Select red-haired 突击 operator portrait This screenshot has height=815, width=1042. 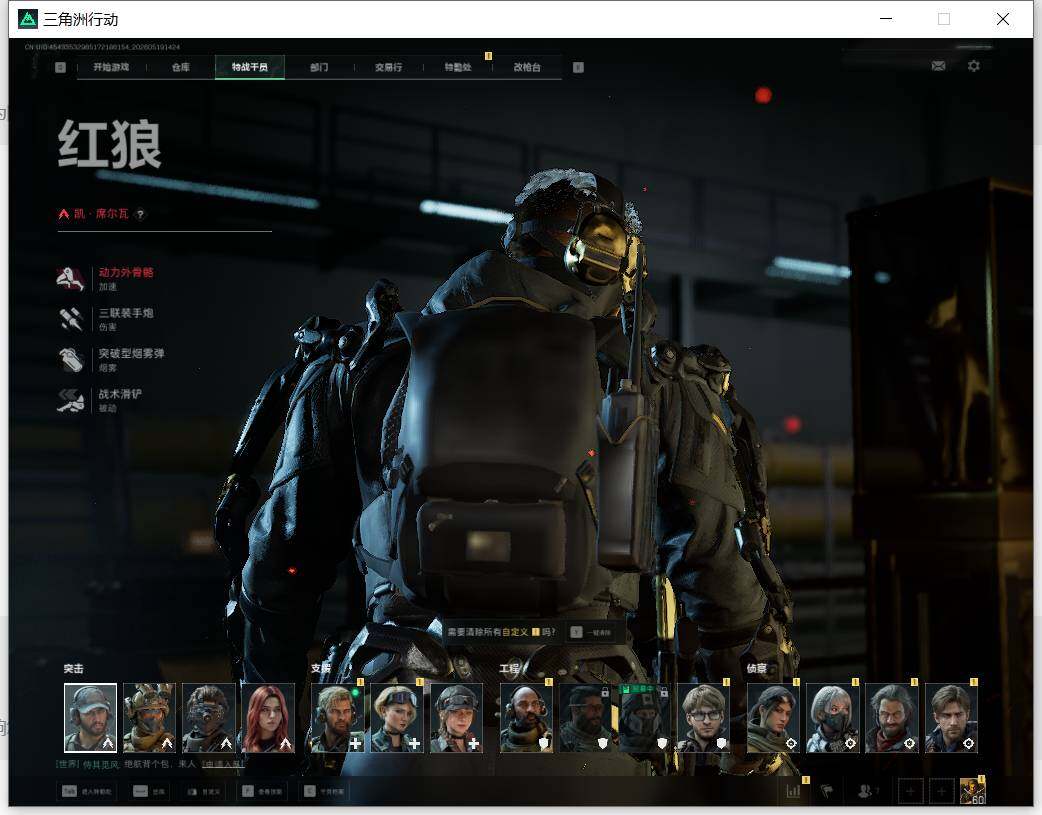[x=268, y=718]
